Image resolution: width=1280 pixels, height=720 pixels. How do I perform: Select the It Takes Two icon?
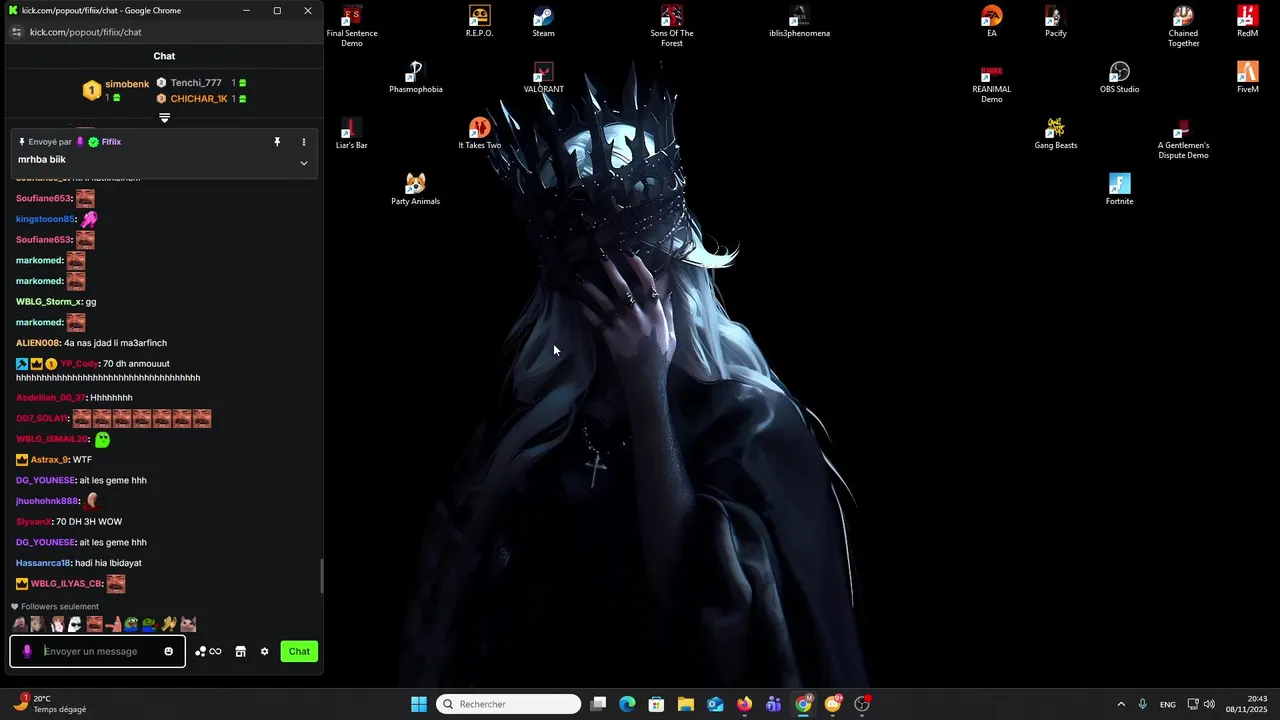click(479, 134)
